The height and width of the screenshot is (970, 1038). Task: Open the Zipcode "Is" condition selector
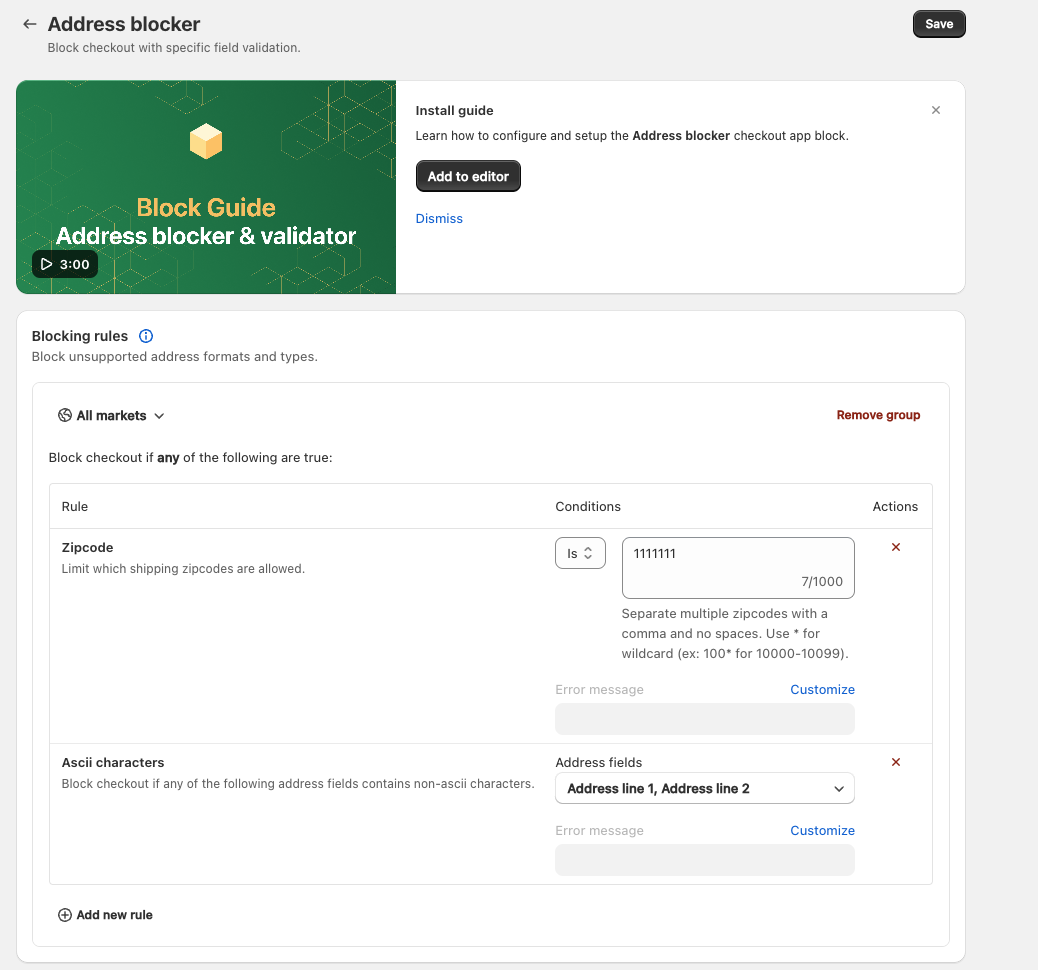click(x=580, y=553)
